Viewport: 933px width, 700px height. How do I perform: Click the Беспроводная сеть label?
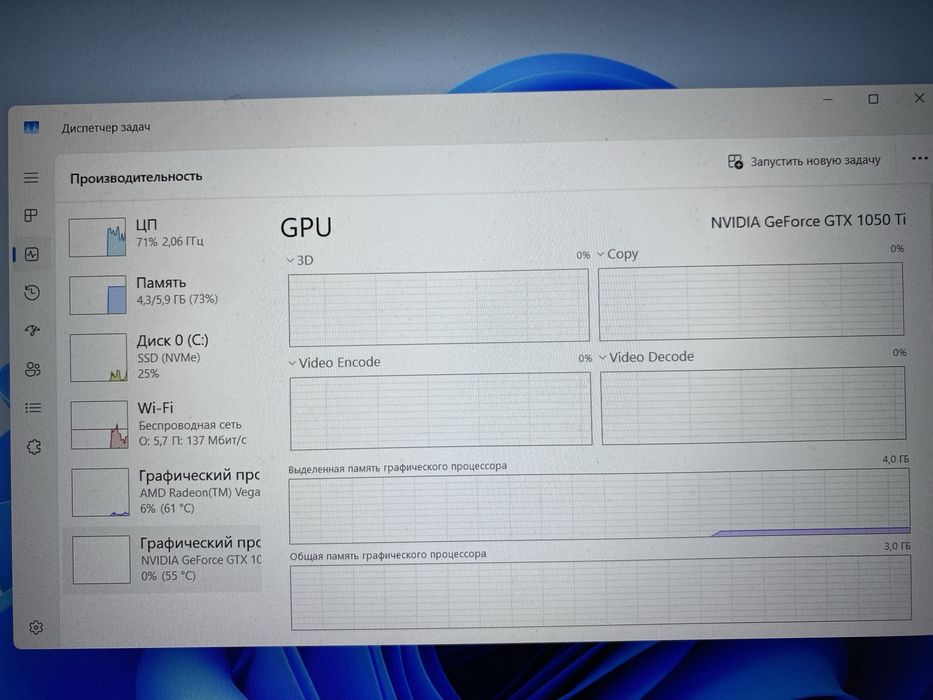coord(190,425)
